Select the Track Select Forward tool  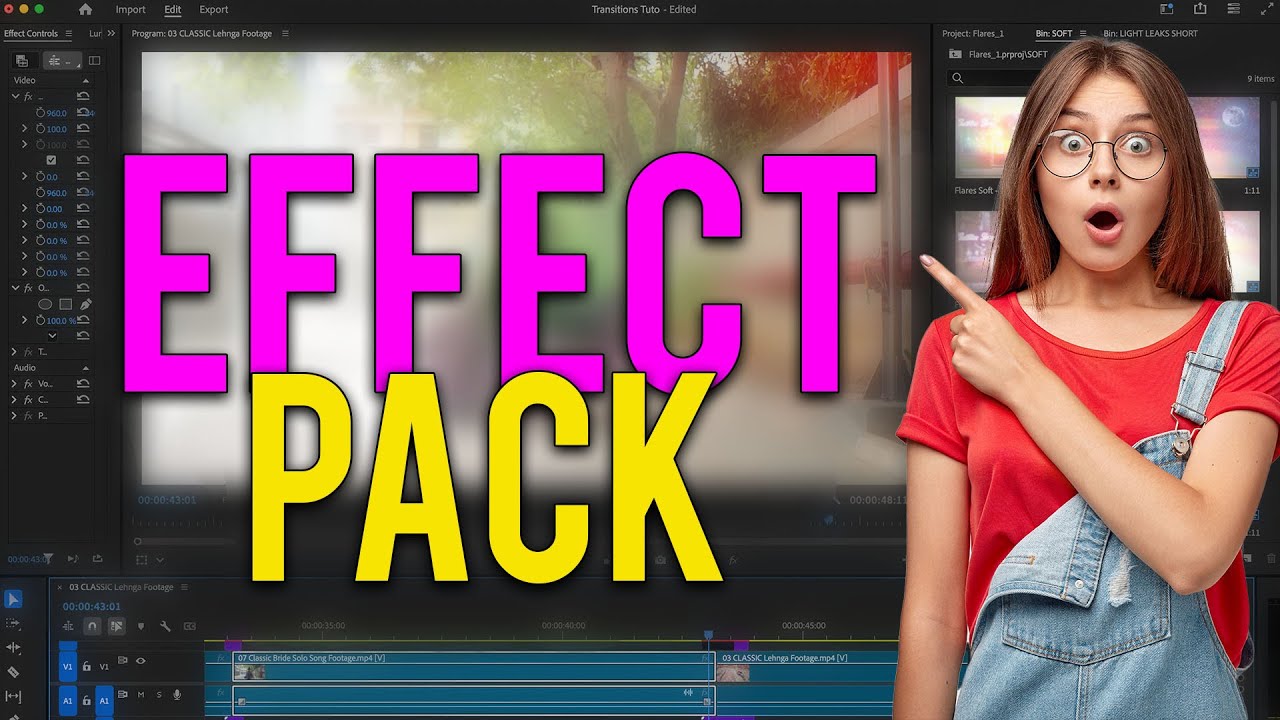[13, 623]
